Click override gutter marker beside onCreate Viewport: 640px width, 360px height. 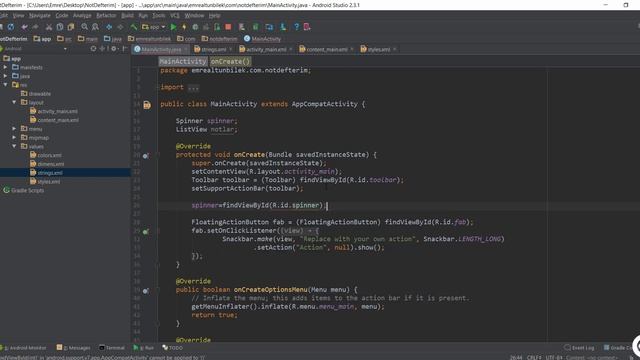click(145, 156)
